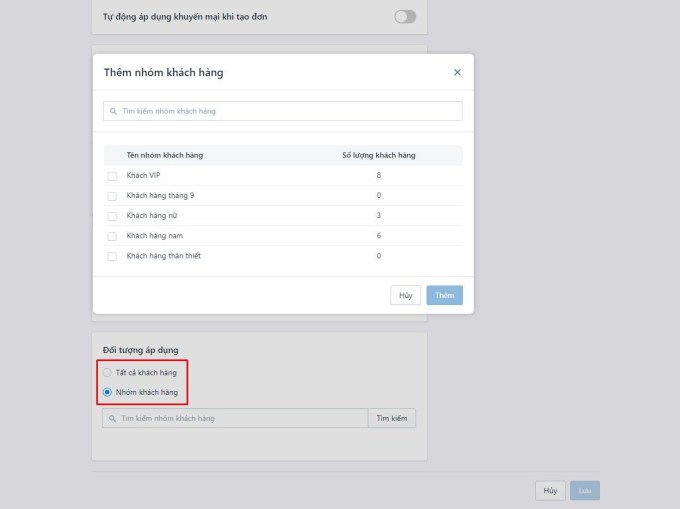Click the Số lượng khách hàng column header
The height and width of the screenshot is (509, 680).
point(378,155)
